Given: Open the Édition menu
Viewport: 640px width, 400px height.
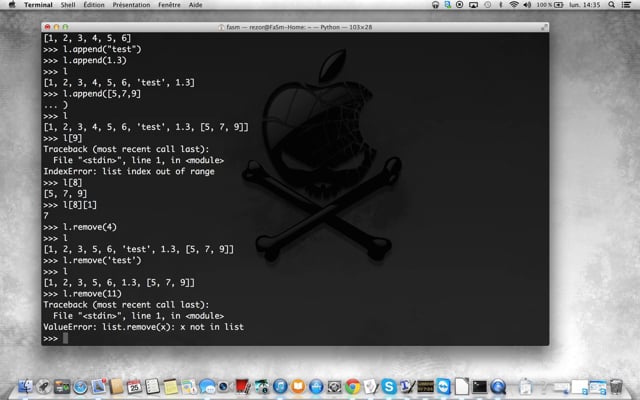Looking at the screenshot, I should pyautogui.click(x=94, y=5).
